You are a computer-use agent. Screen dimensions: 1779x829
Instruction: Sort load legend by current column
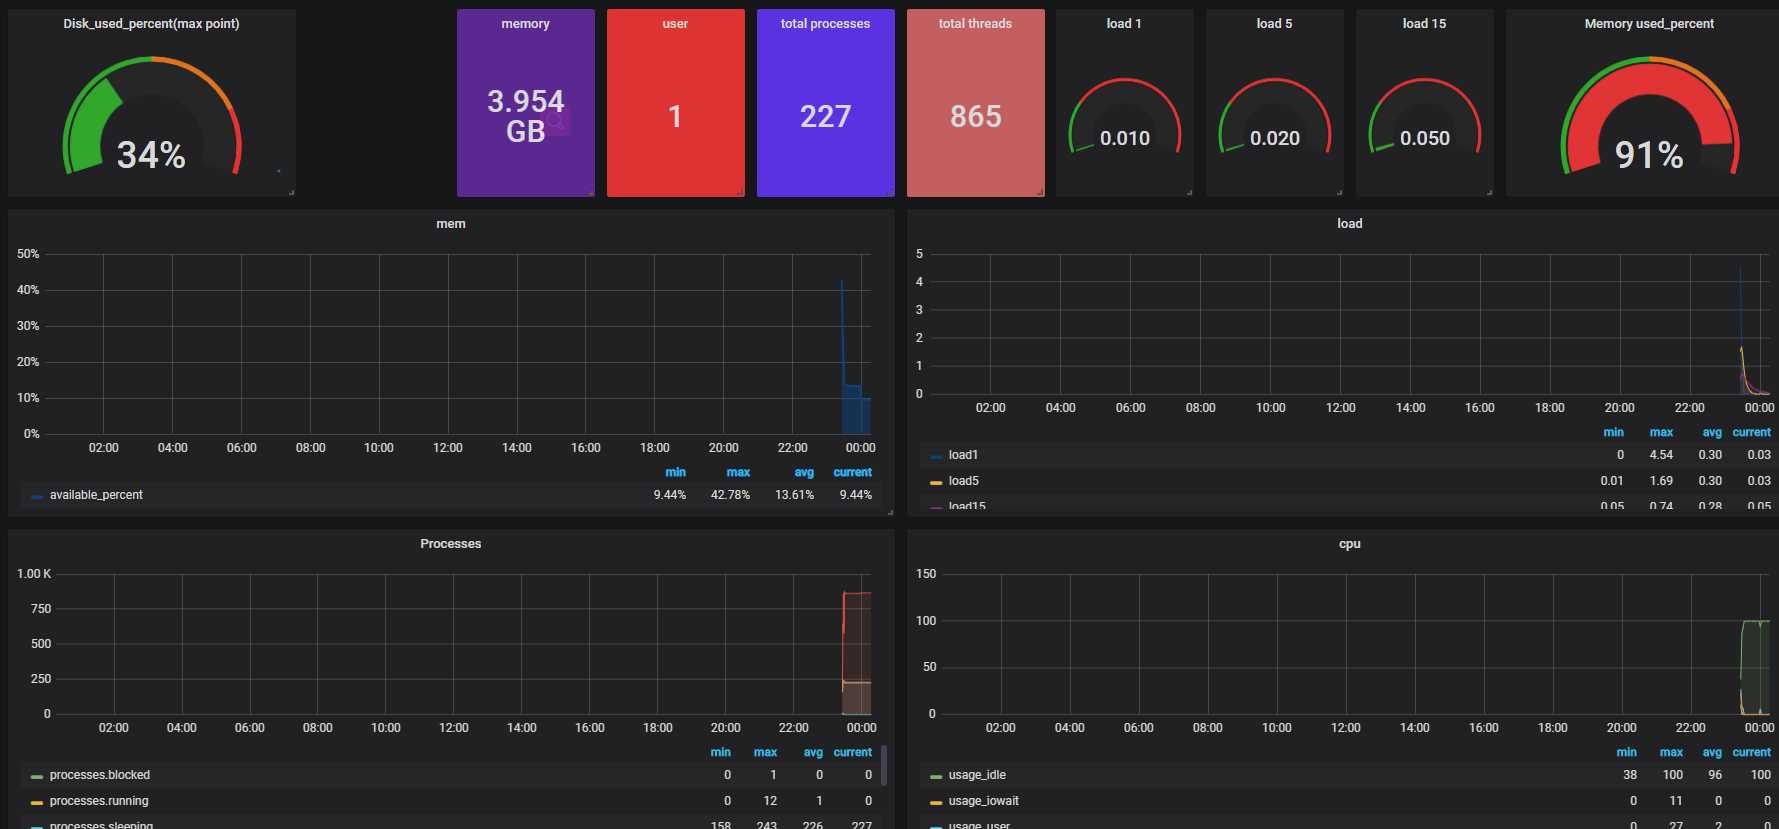[x=1751, y=432]
